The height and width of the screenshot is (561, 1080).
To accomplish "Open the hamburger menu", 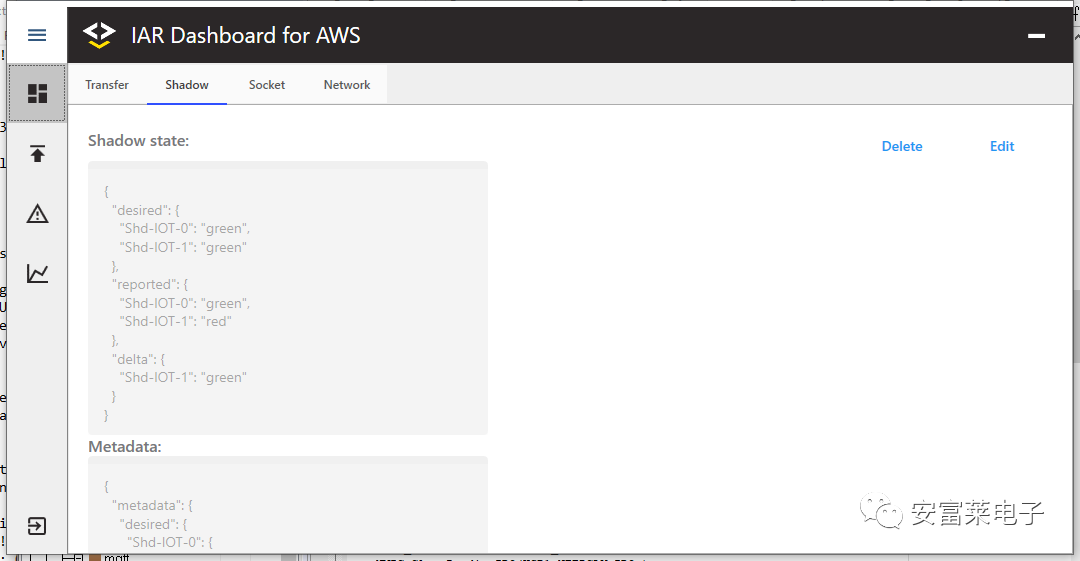I will (37, 35).
